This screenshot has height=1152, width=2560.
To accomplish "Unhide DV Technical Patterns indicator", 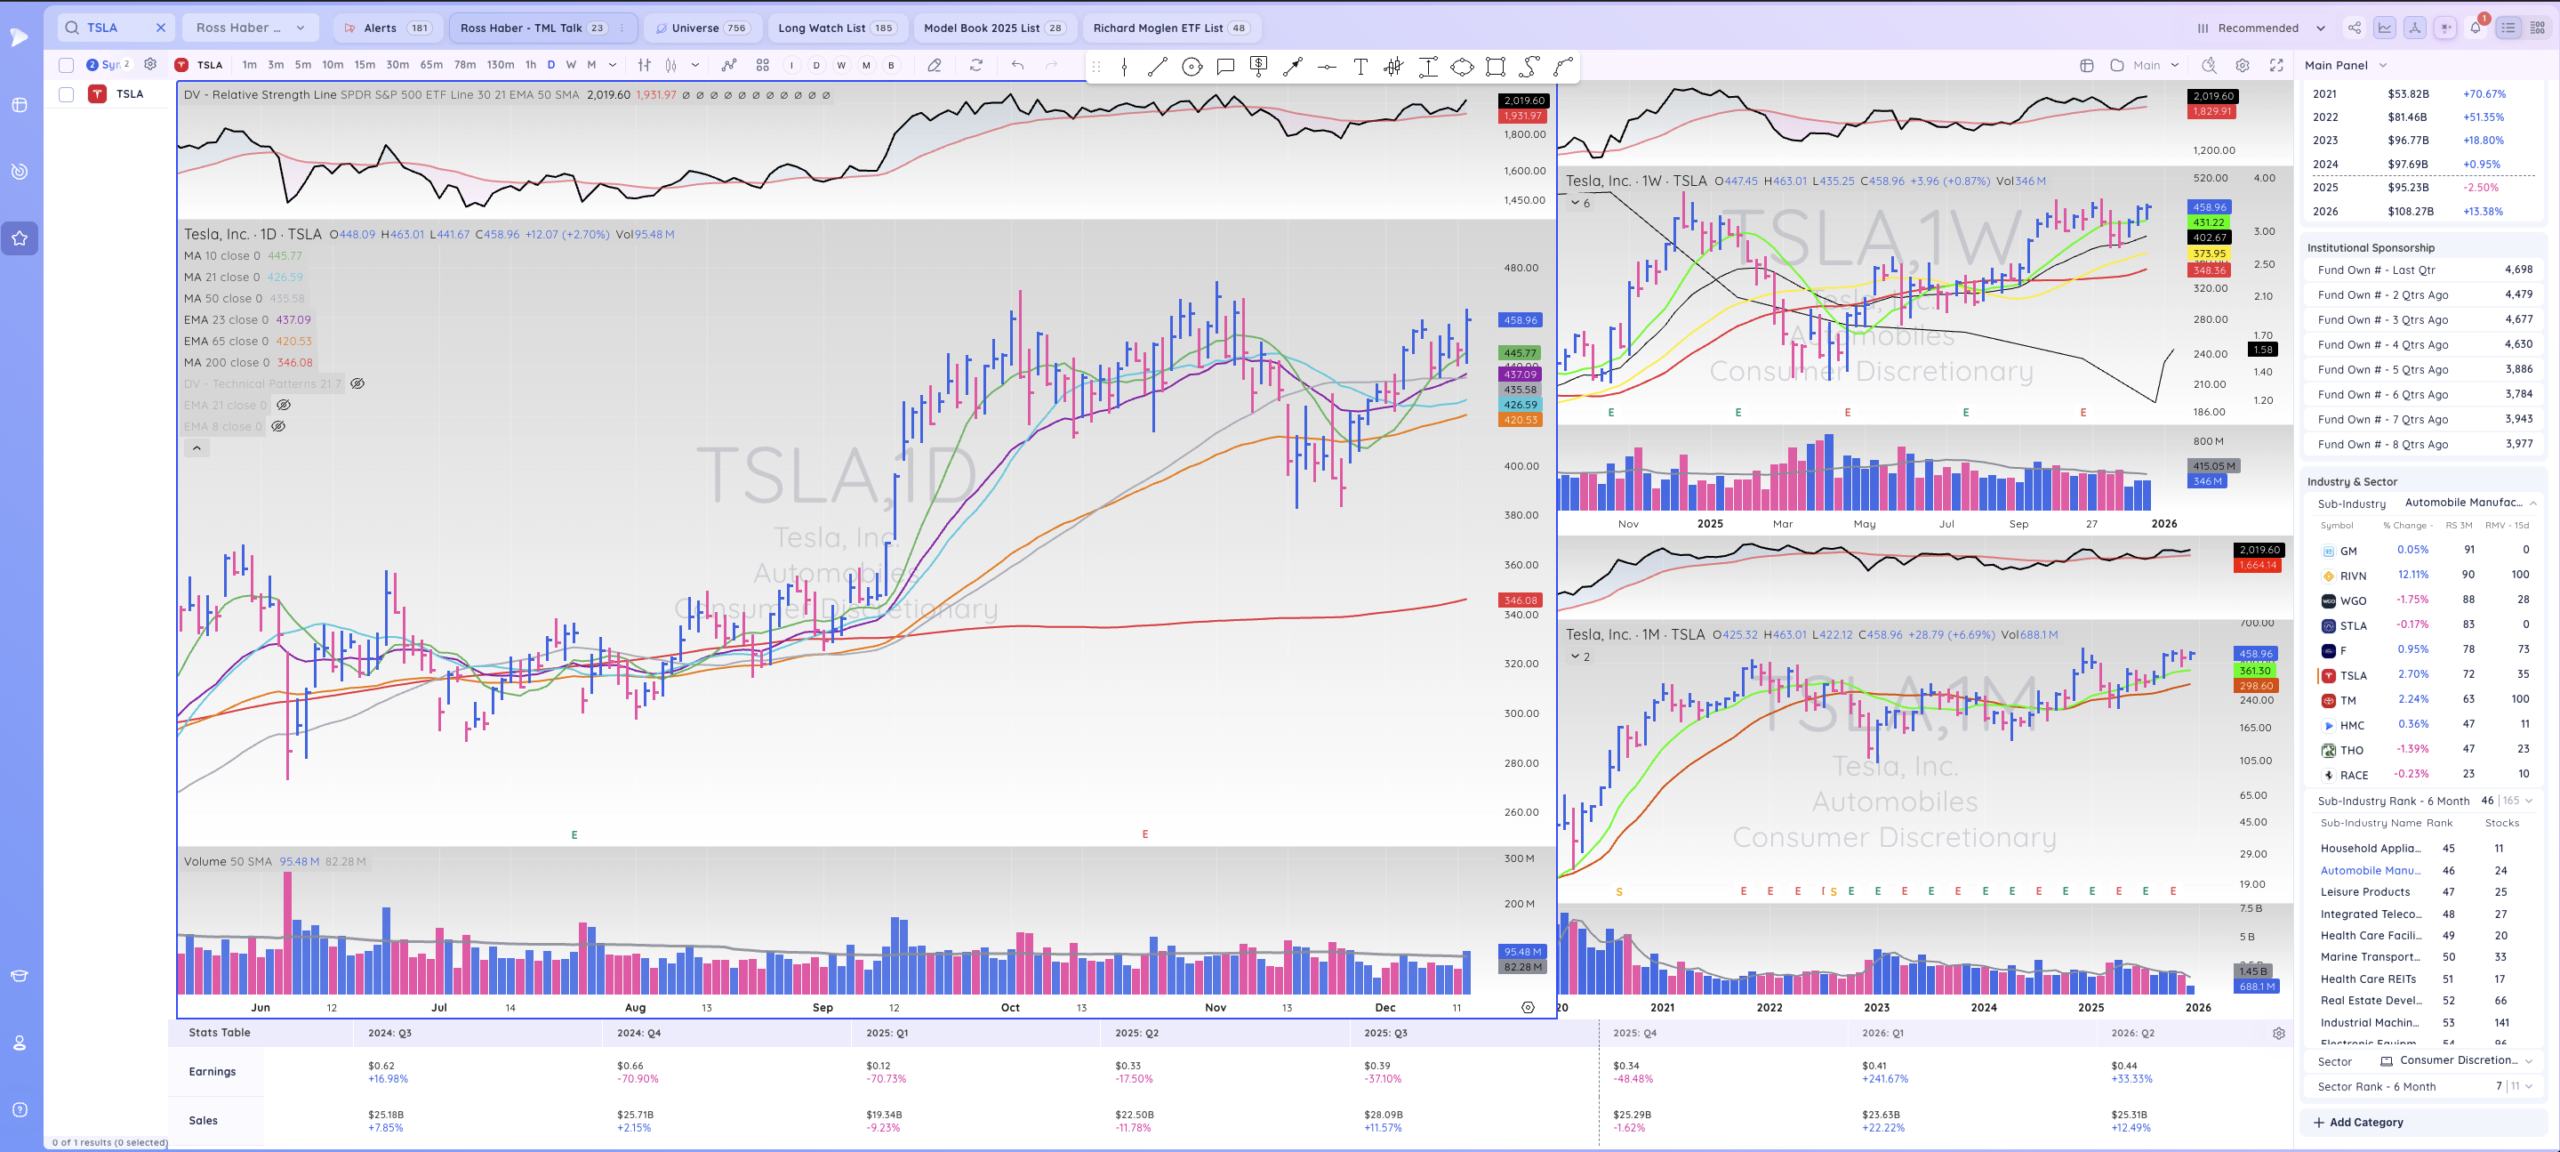I will pyautogui.click(x=357, y=384).
